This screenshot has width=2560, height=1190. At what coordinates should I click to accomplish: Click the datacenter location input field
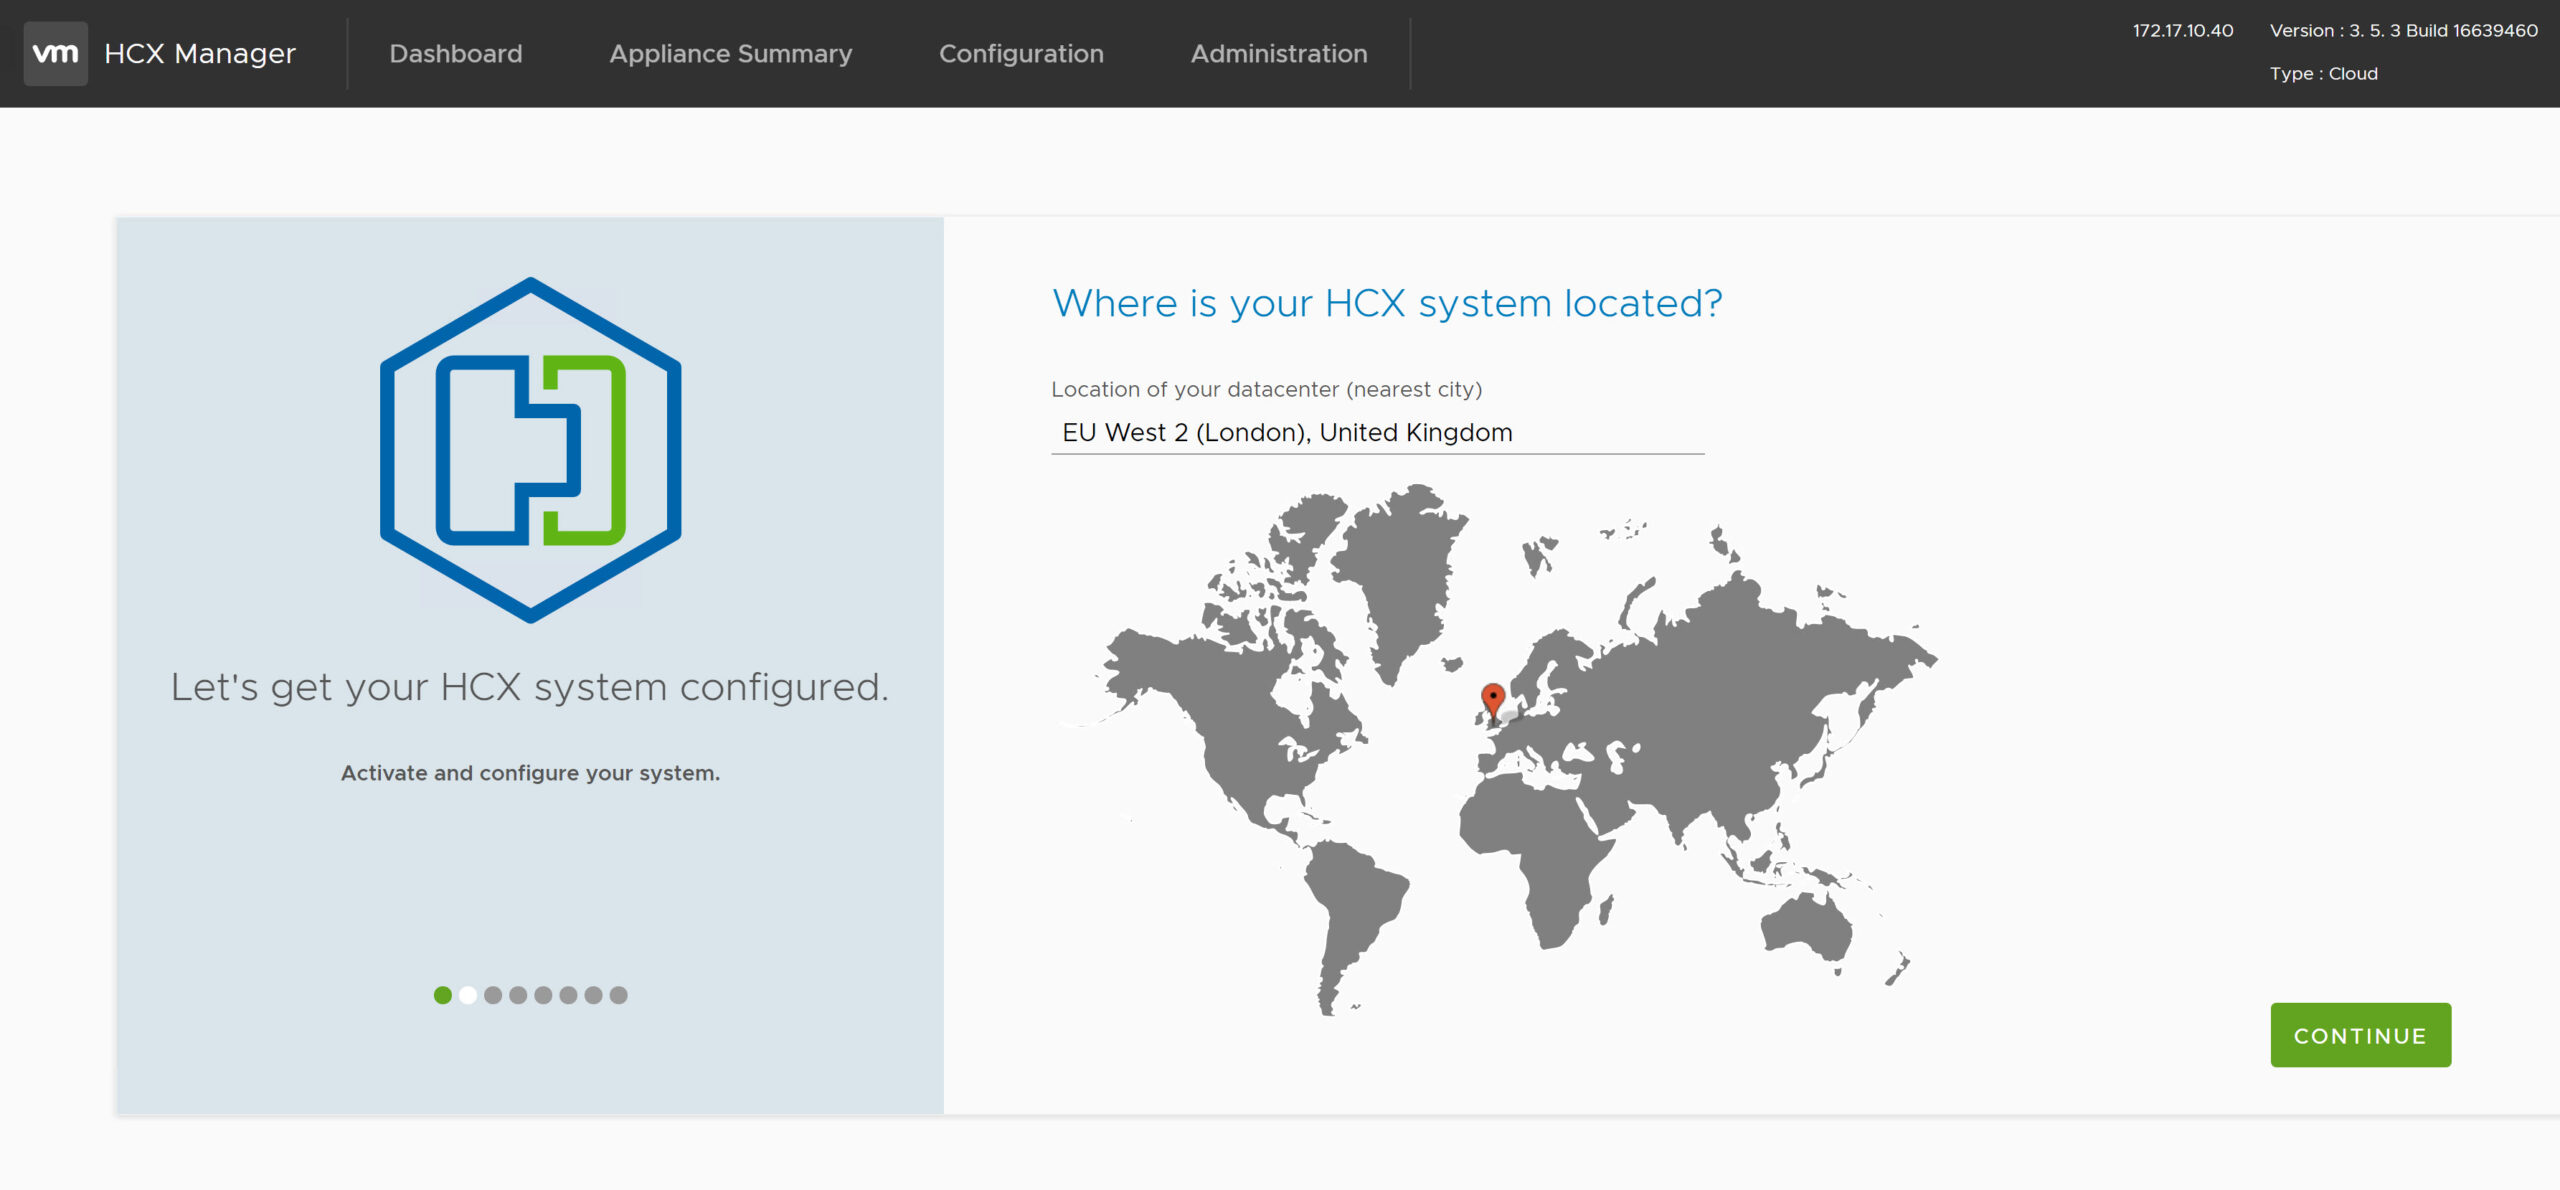coord(1376,433)
